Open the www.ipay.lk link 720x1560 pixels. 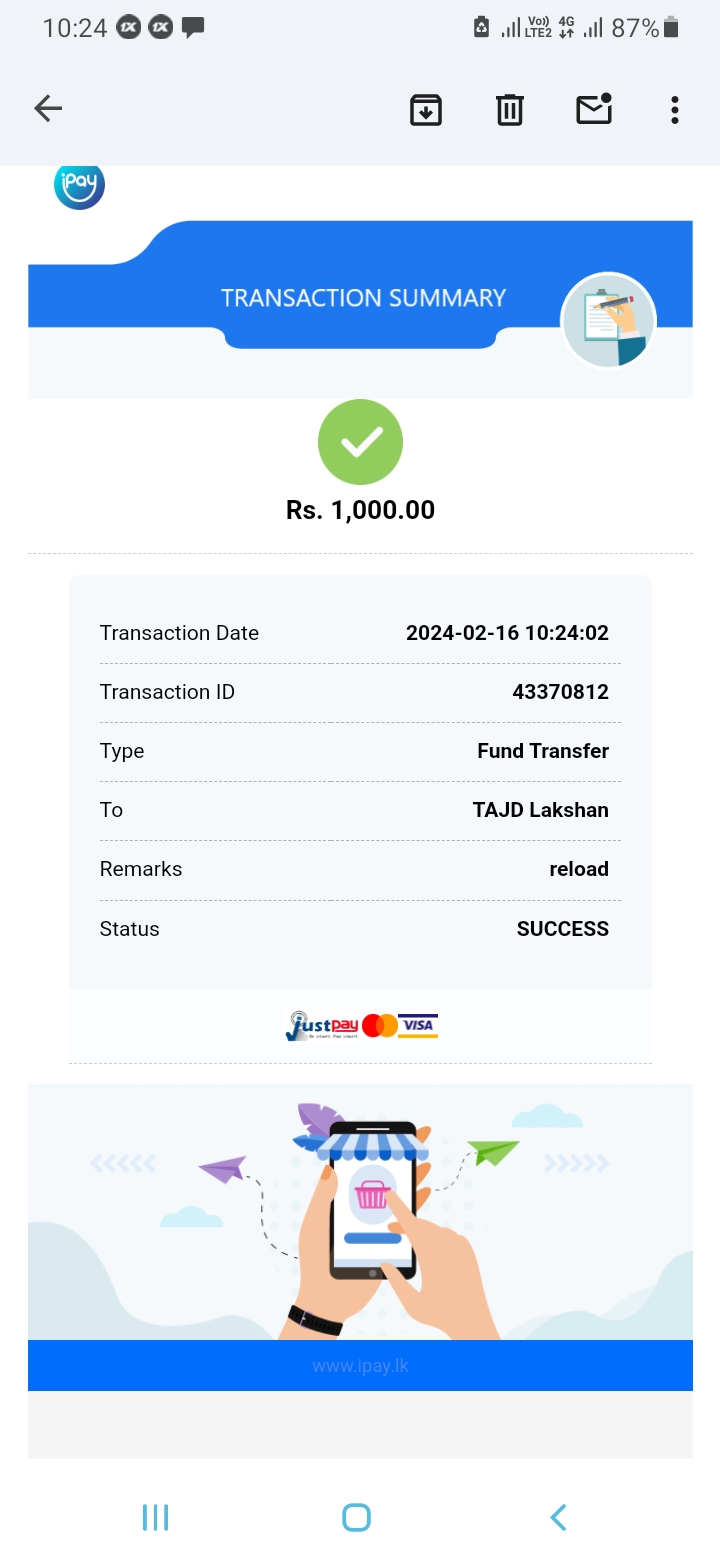tap(360, 1366)
